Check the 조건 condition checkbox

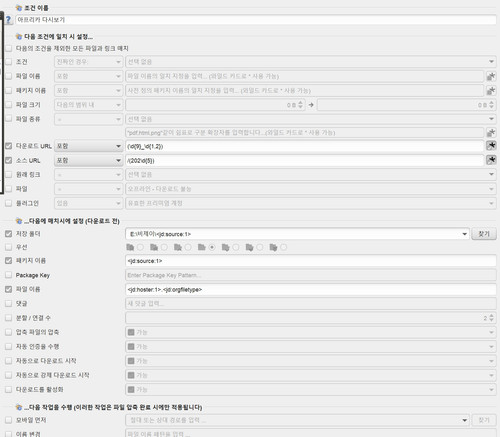pyautogui.click(x=9, y=62)
